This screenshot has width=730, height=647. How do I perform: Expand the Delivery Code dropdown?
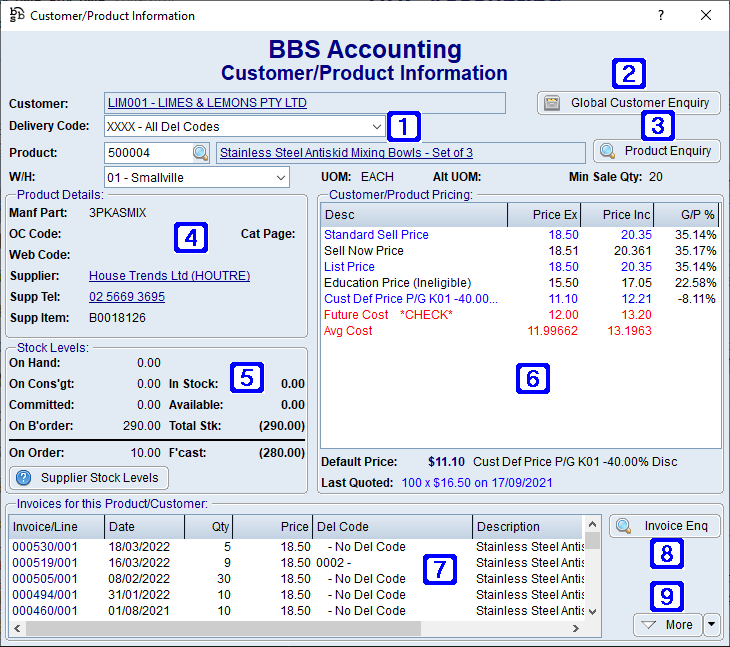click(x=376, y=127)
